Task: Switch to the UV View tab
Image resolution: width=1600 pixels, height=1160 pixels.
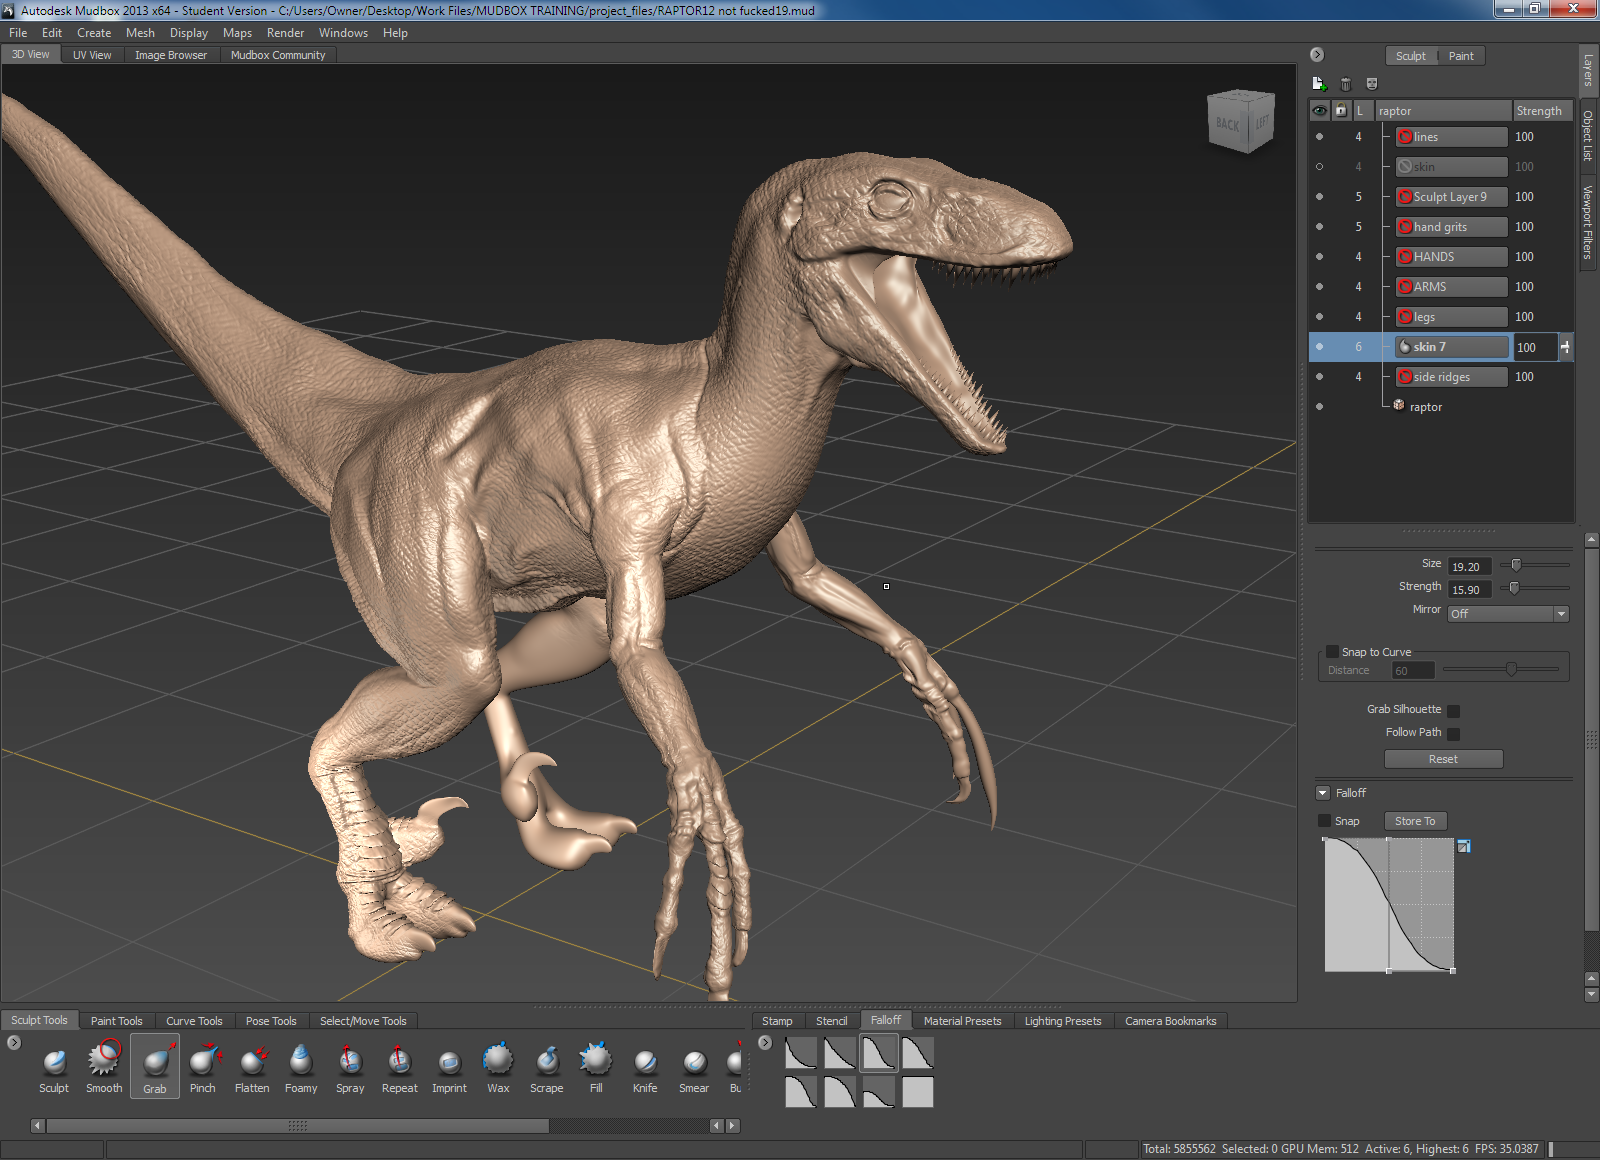Action: click(92, 55)
